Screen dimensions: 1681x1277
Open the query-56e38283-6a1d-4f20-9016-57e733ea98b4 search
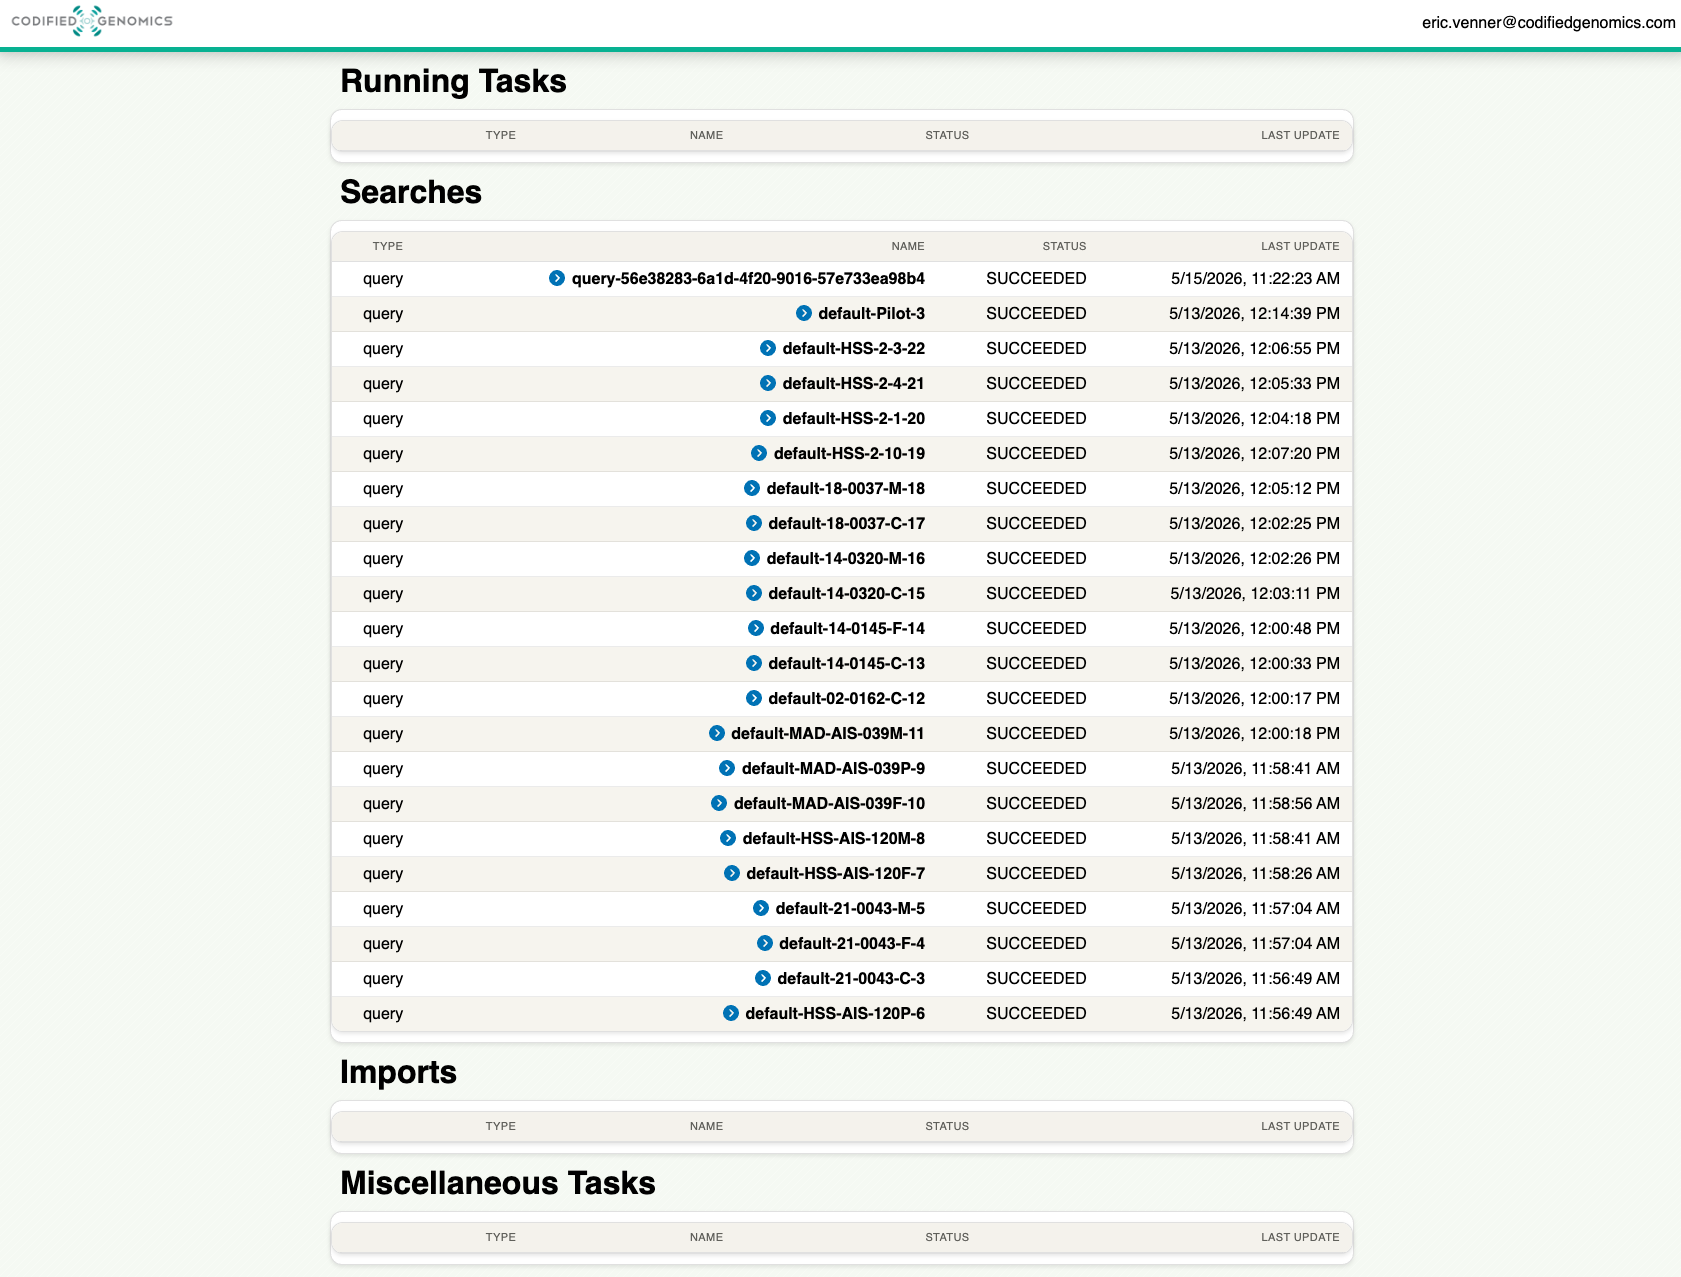748,278
